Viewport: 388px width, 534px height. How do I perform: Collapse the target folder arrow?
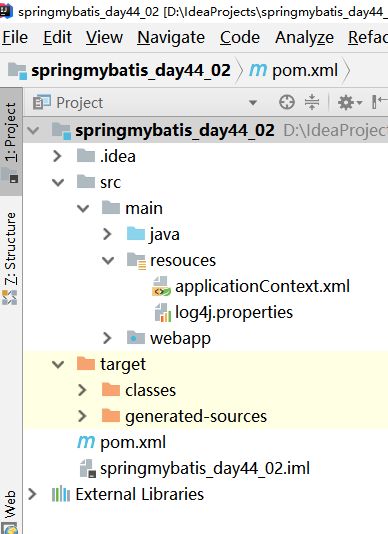pos(58,364)
